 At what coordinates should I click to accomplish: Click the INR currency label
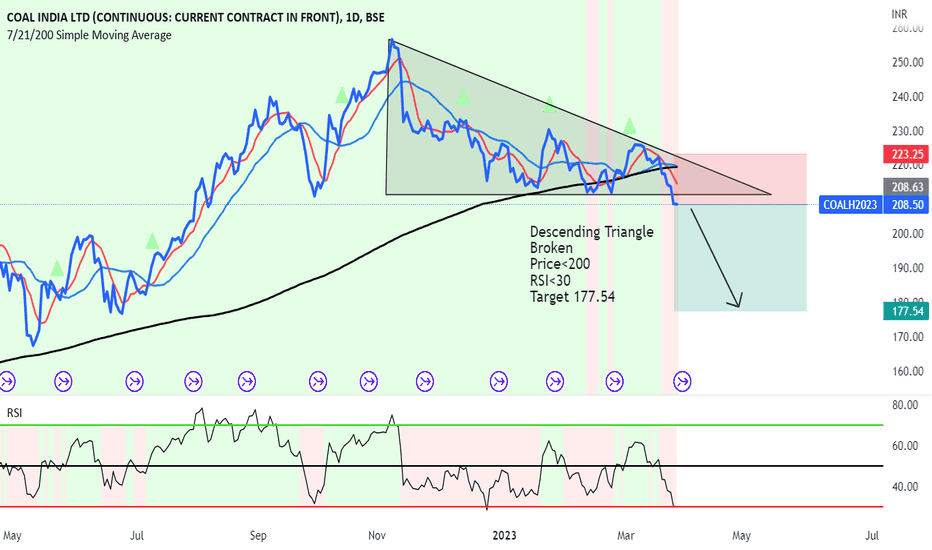pyautogui.click(x=899, y=14)
